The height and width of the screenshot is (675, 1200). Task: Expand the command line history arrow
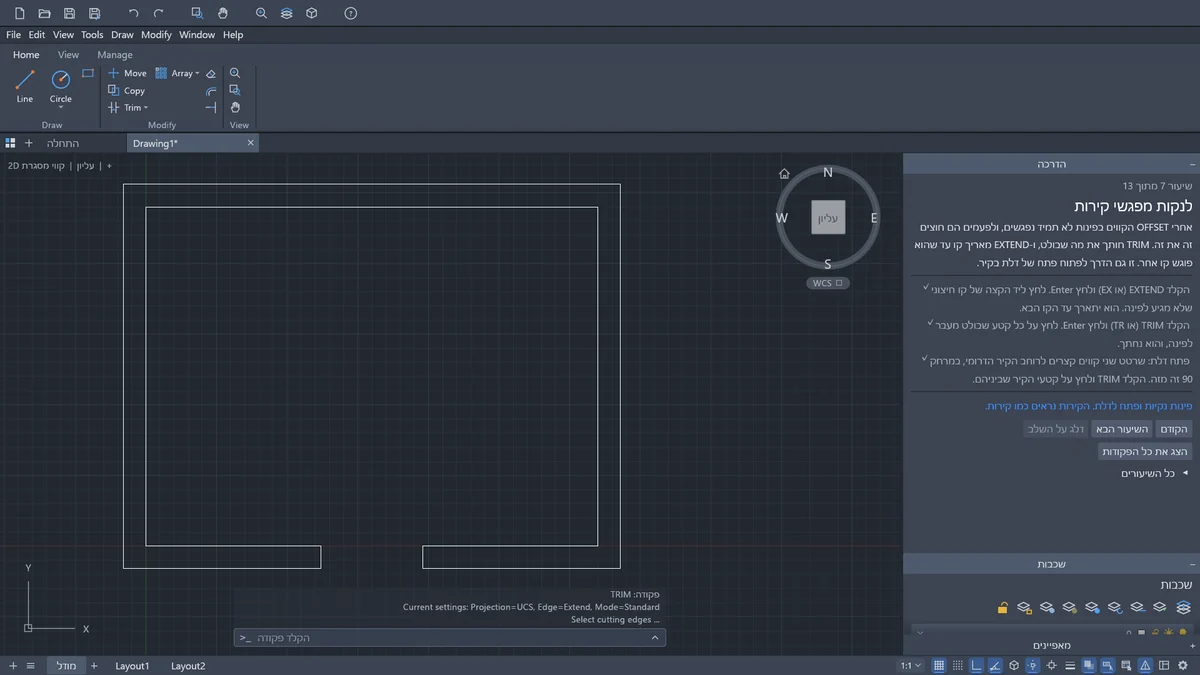click(655, 637)
